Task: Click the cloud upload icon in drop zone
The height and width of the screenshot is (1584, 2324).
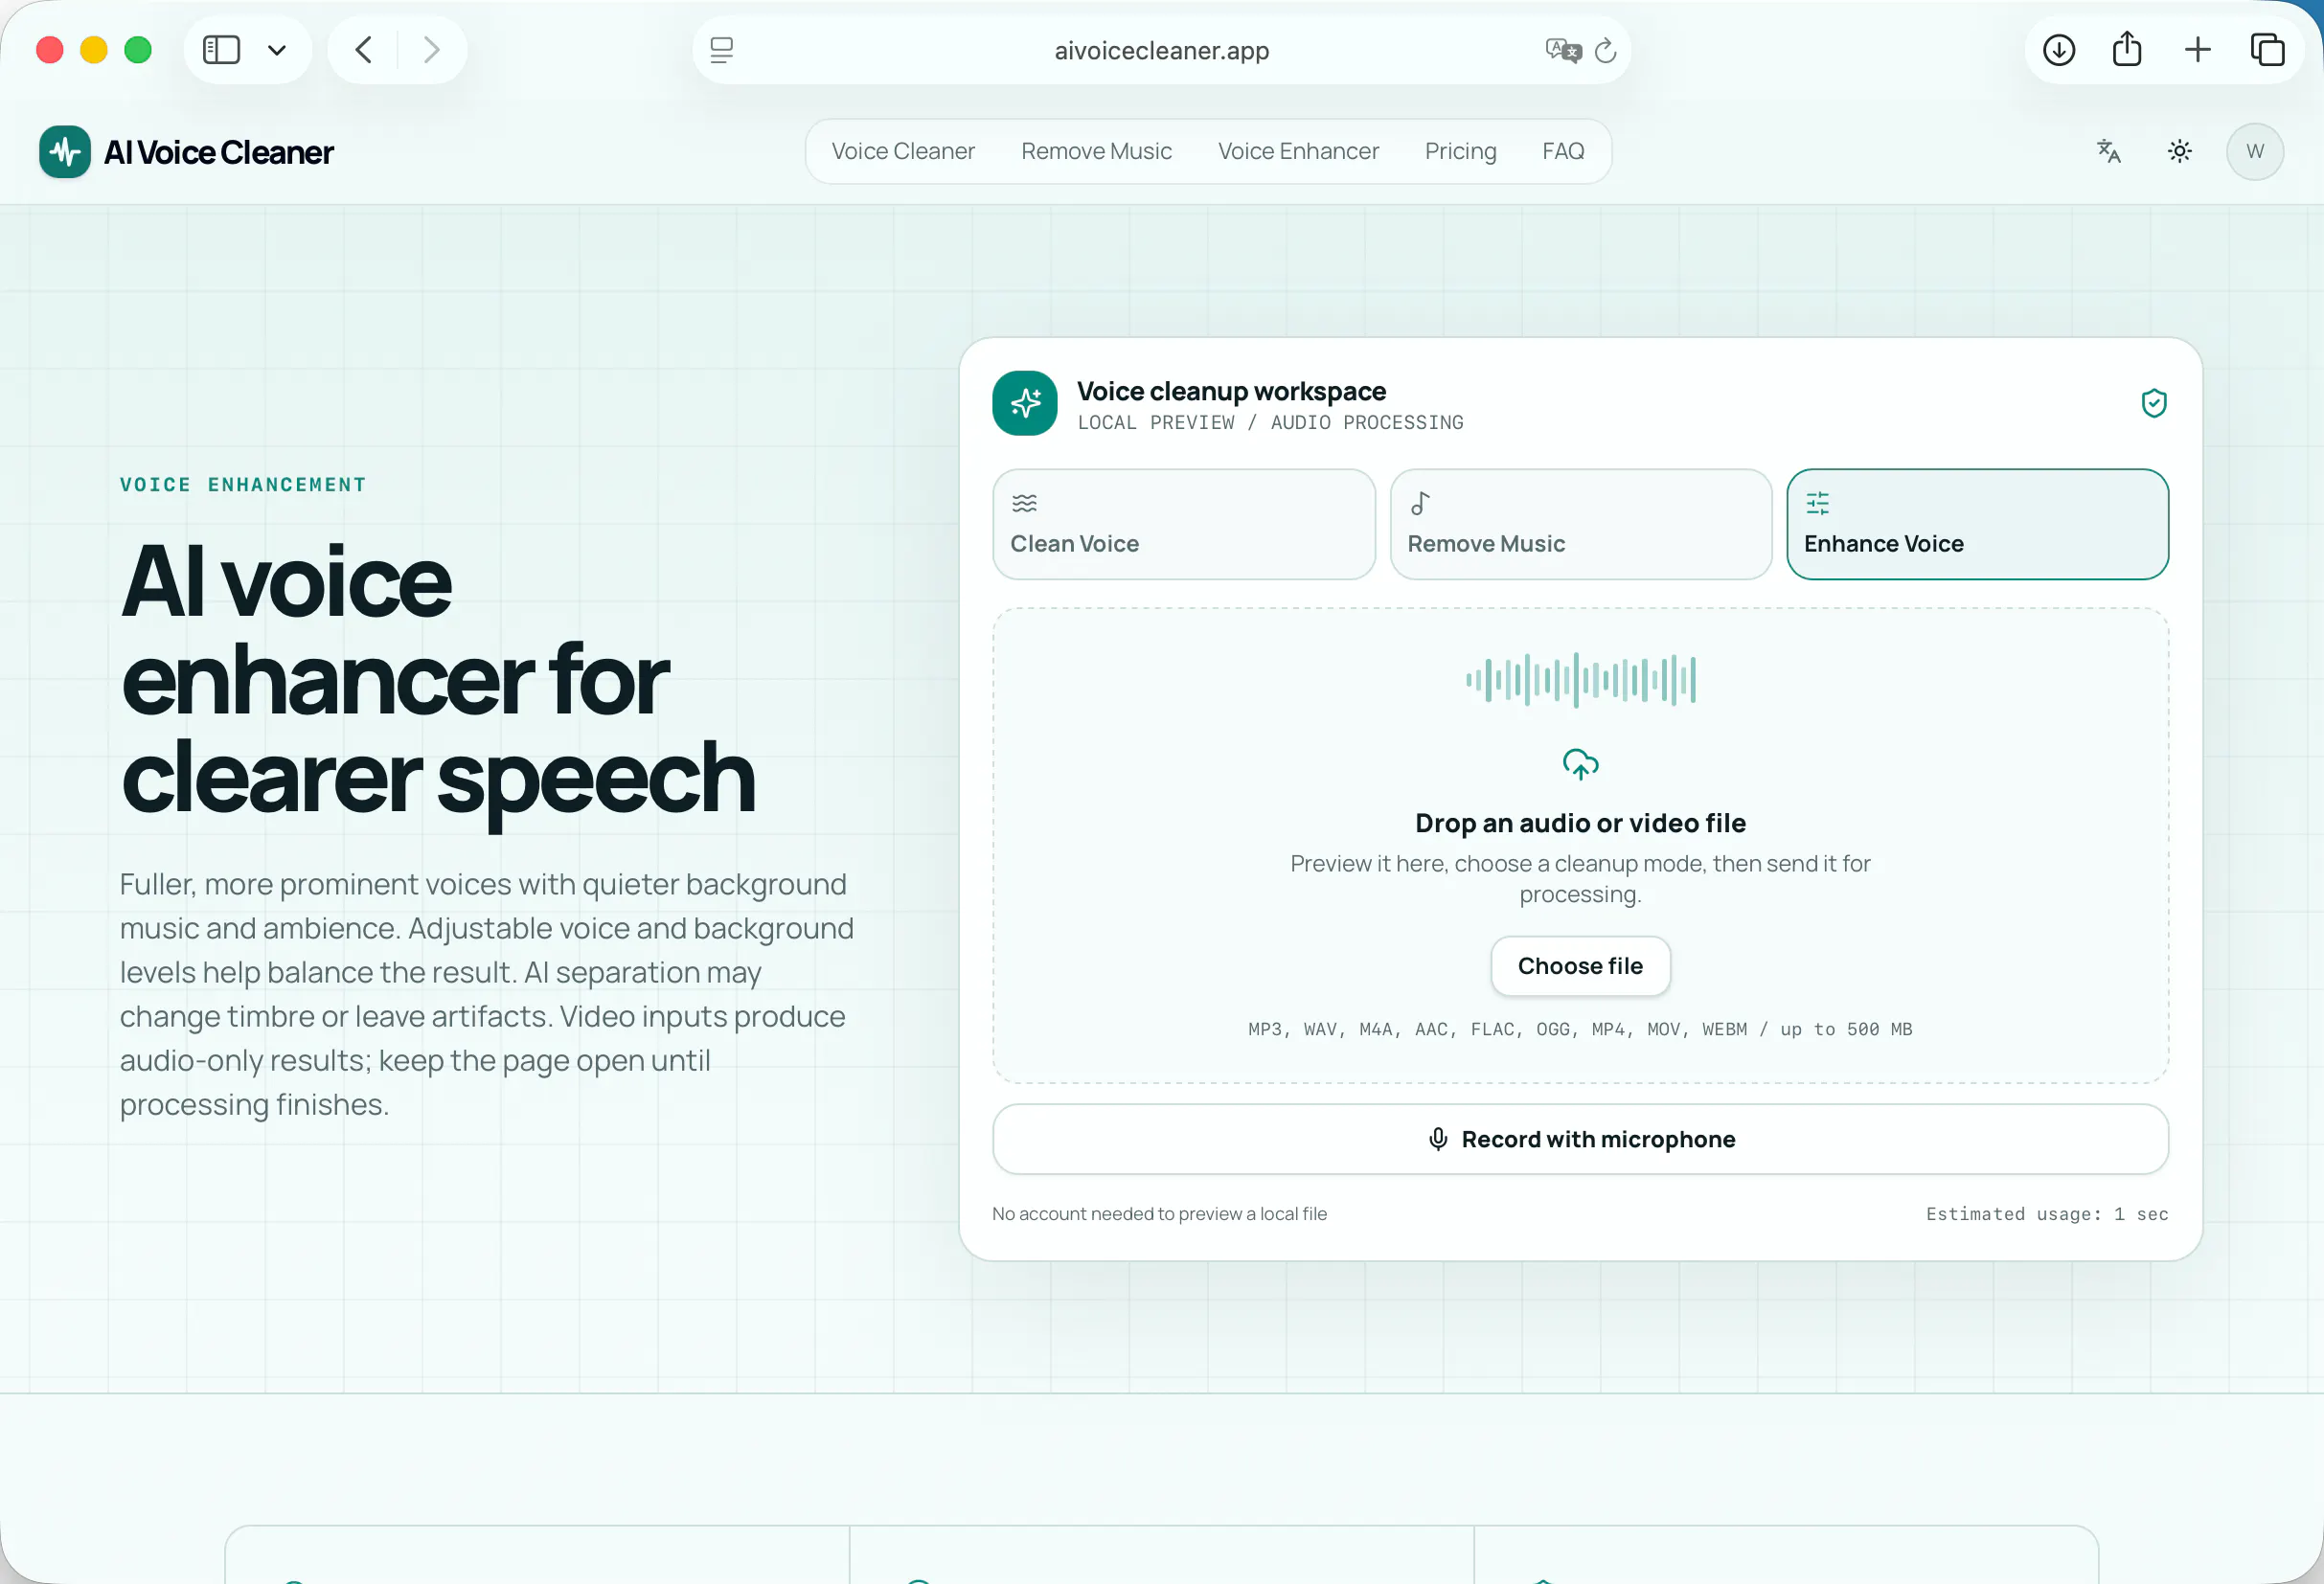Action: pos(1580,765)
